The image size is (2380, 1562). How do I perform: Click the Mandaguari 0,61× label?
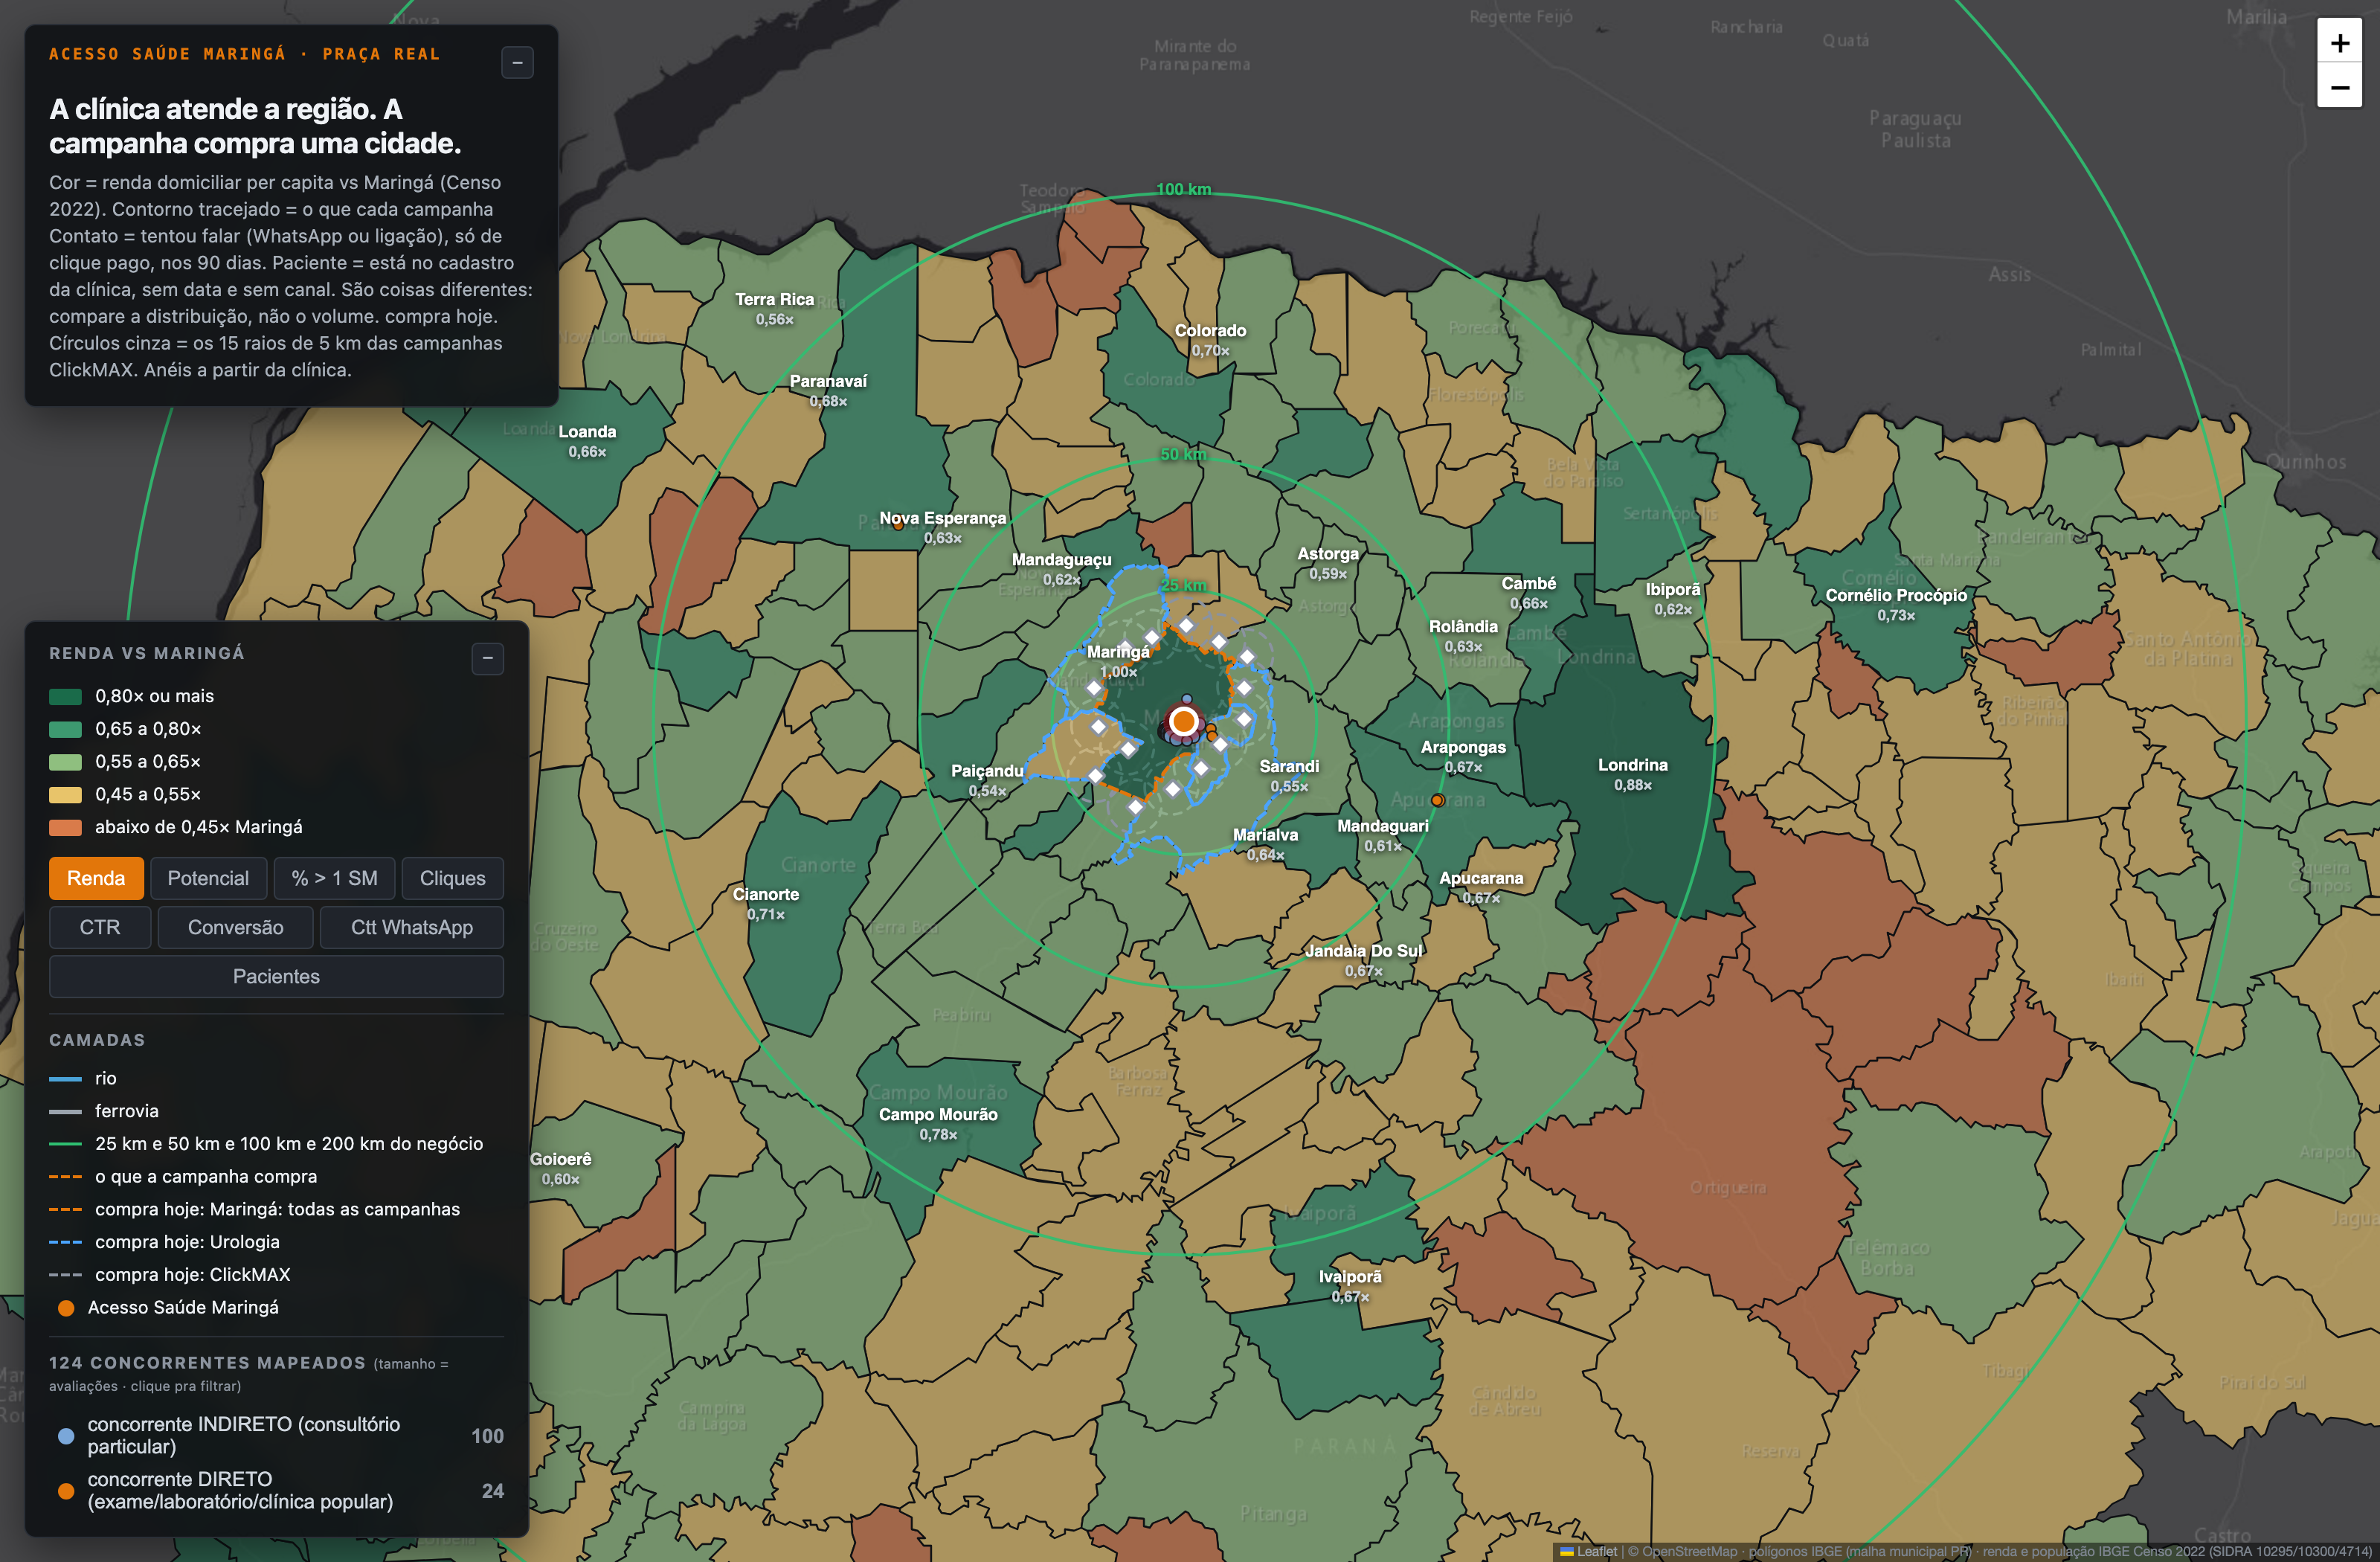click(1383, 835)
